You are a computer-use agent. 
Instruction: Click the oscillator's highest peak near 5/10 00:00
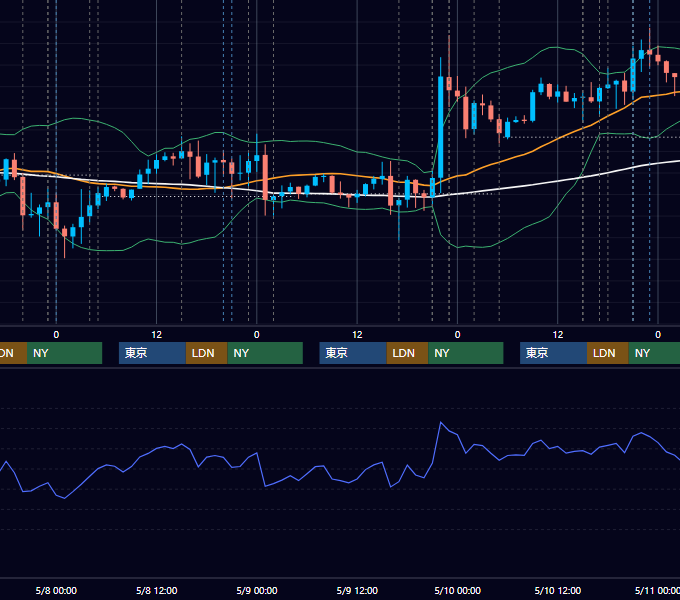(441, 422)
